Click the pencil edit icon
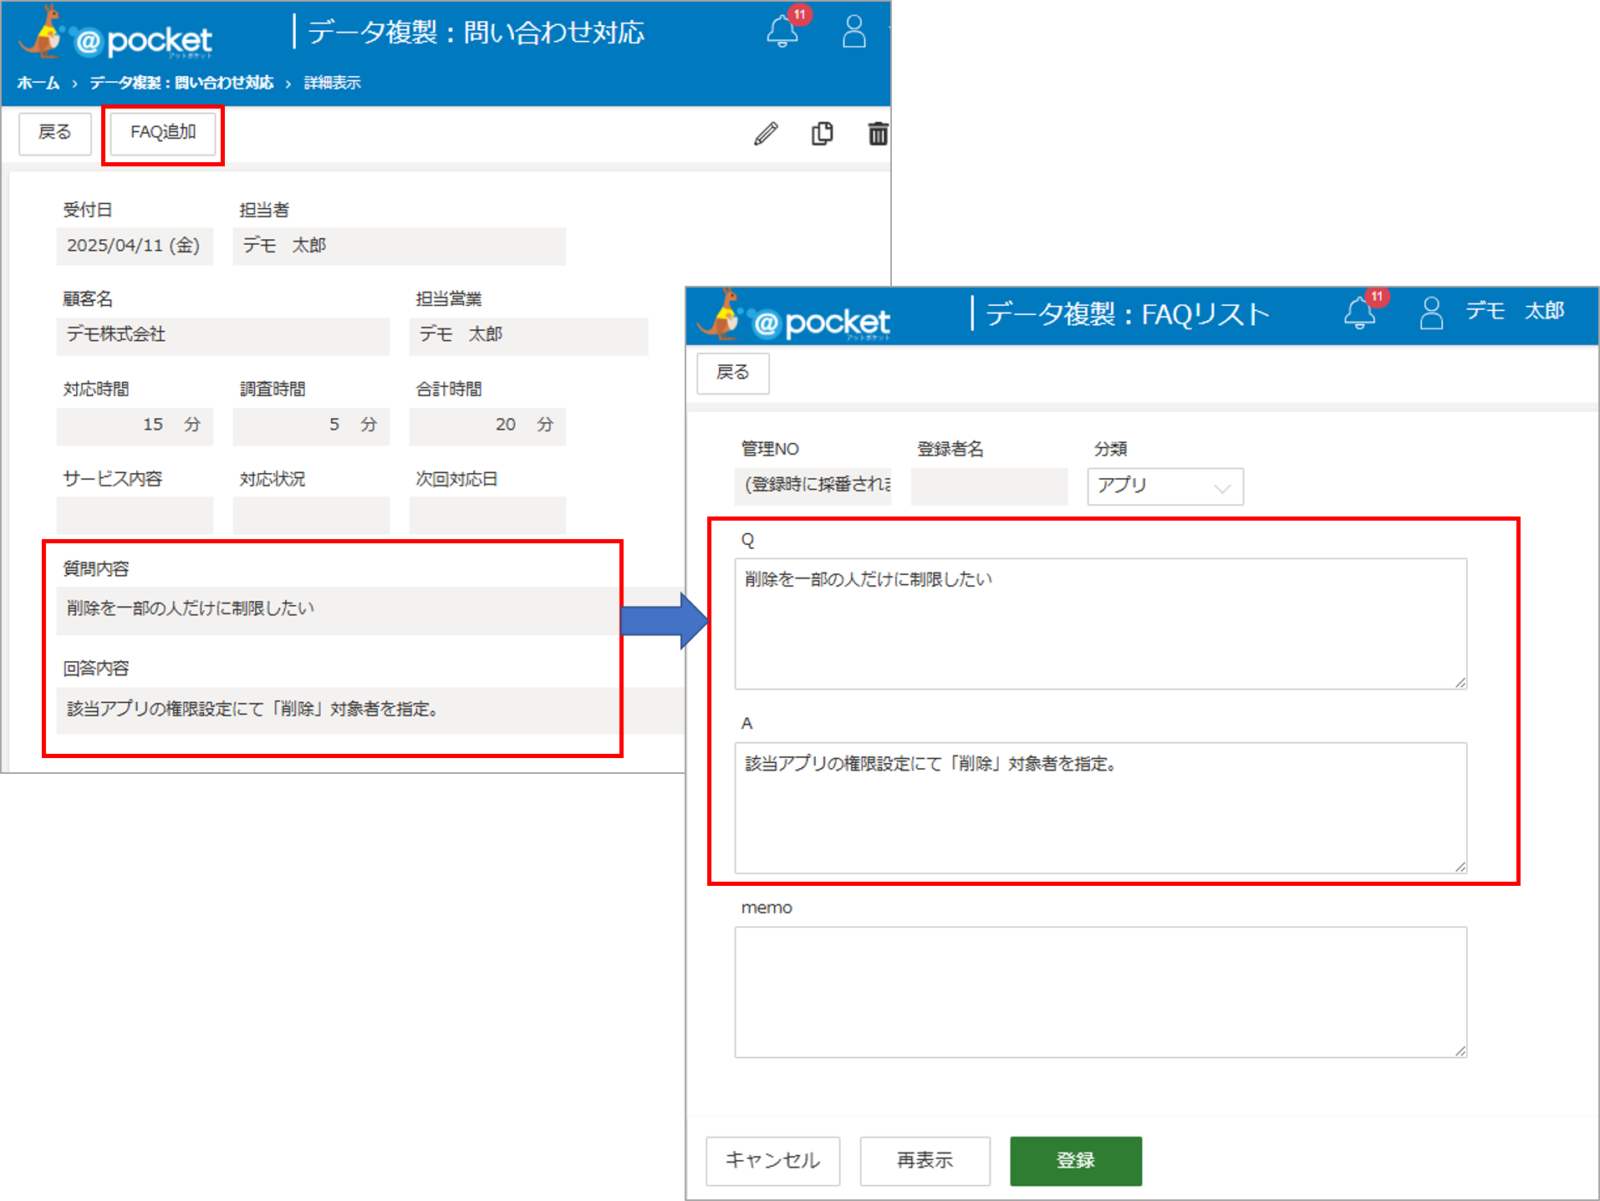Screen dimensions: 1600x1201 click(x=766, y=133)
